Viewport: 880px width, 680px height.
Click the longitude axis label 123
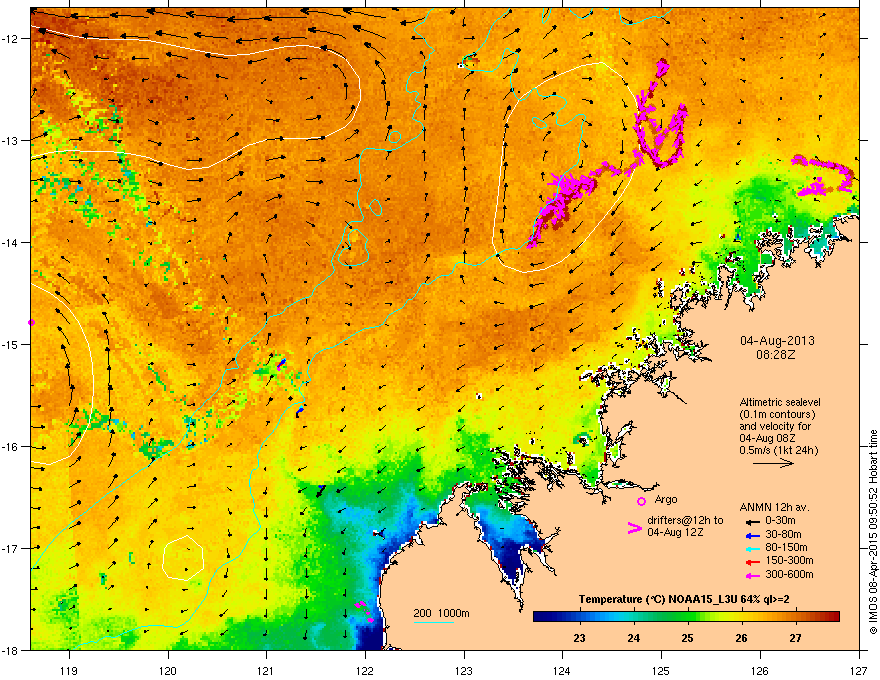tap(464, 670)
